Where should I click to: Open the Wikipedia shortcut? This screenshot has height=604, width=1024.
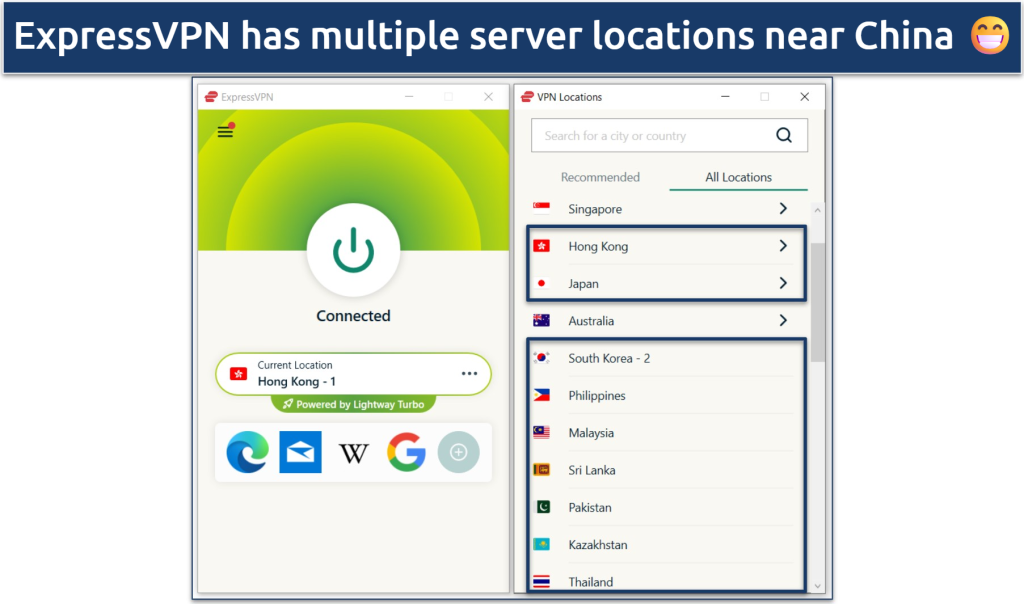click(x=353, y=453)
